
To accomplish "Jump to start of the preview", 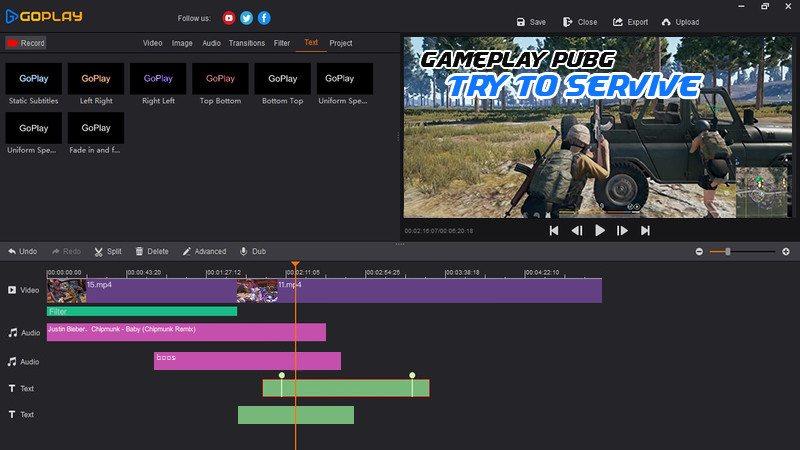I will point(554,231).
